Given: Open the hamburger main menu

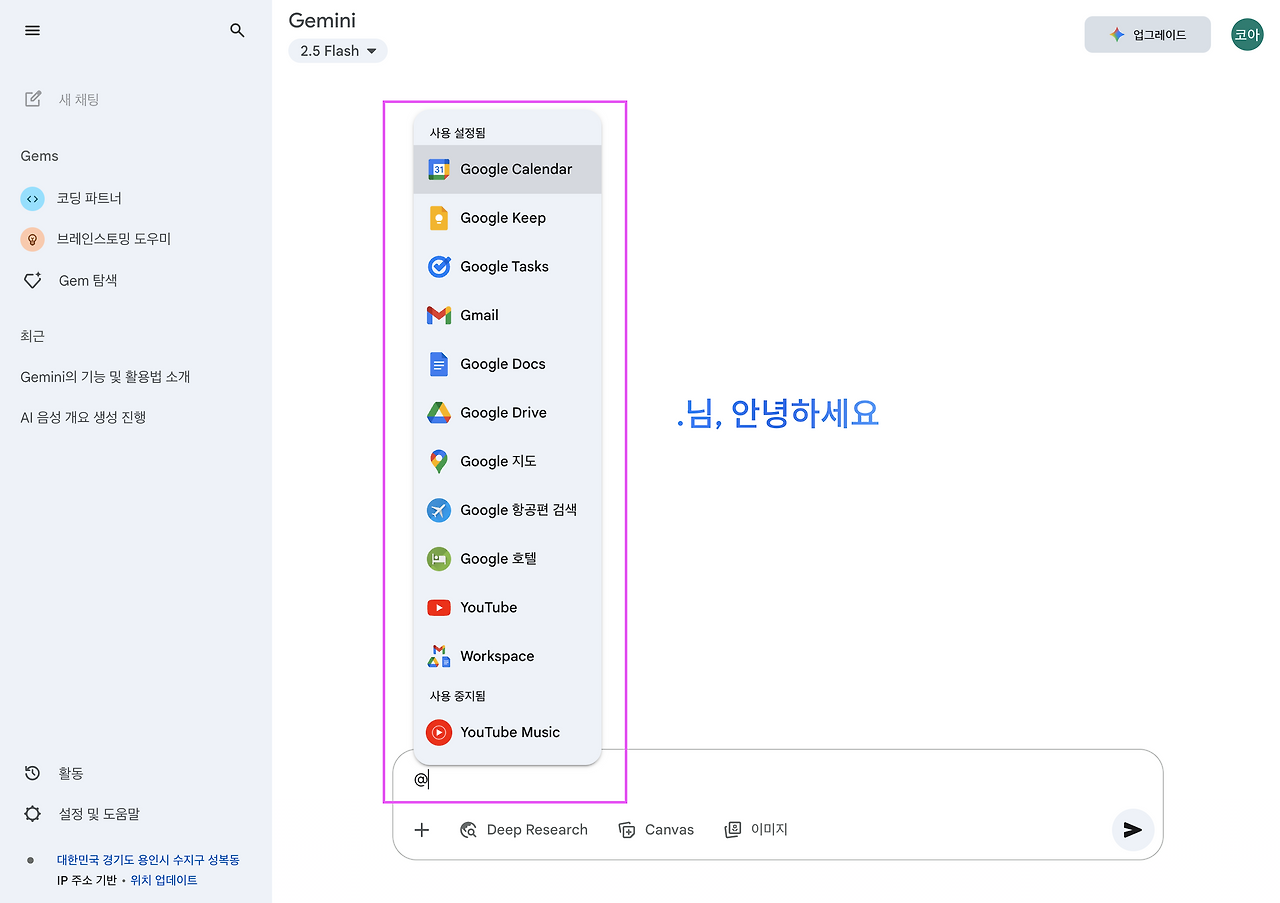Looking at the screenshot, I should click(32, 31).
